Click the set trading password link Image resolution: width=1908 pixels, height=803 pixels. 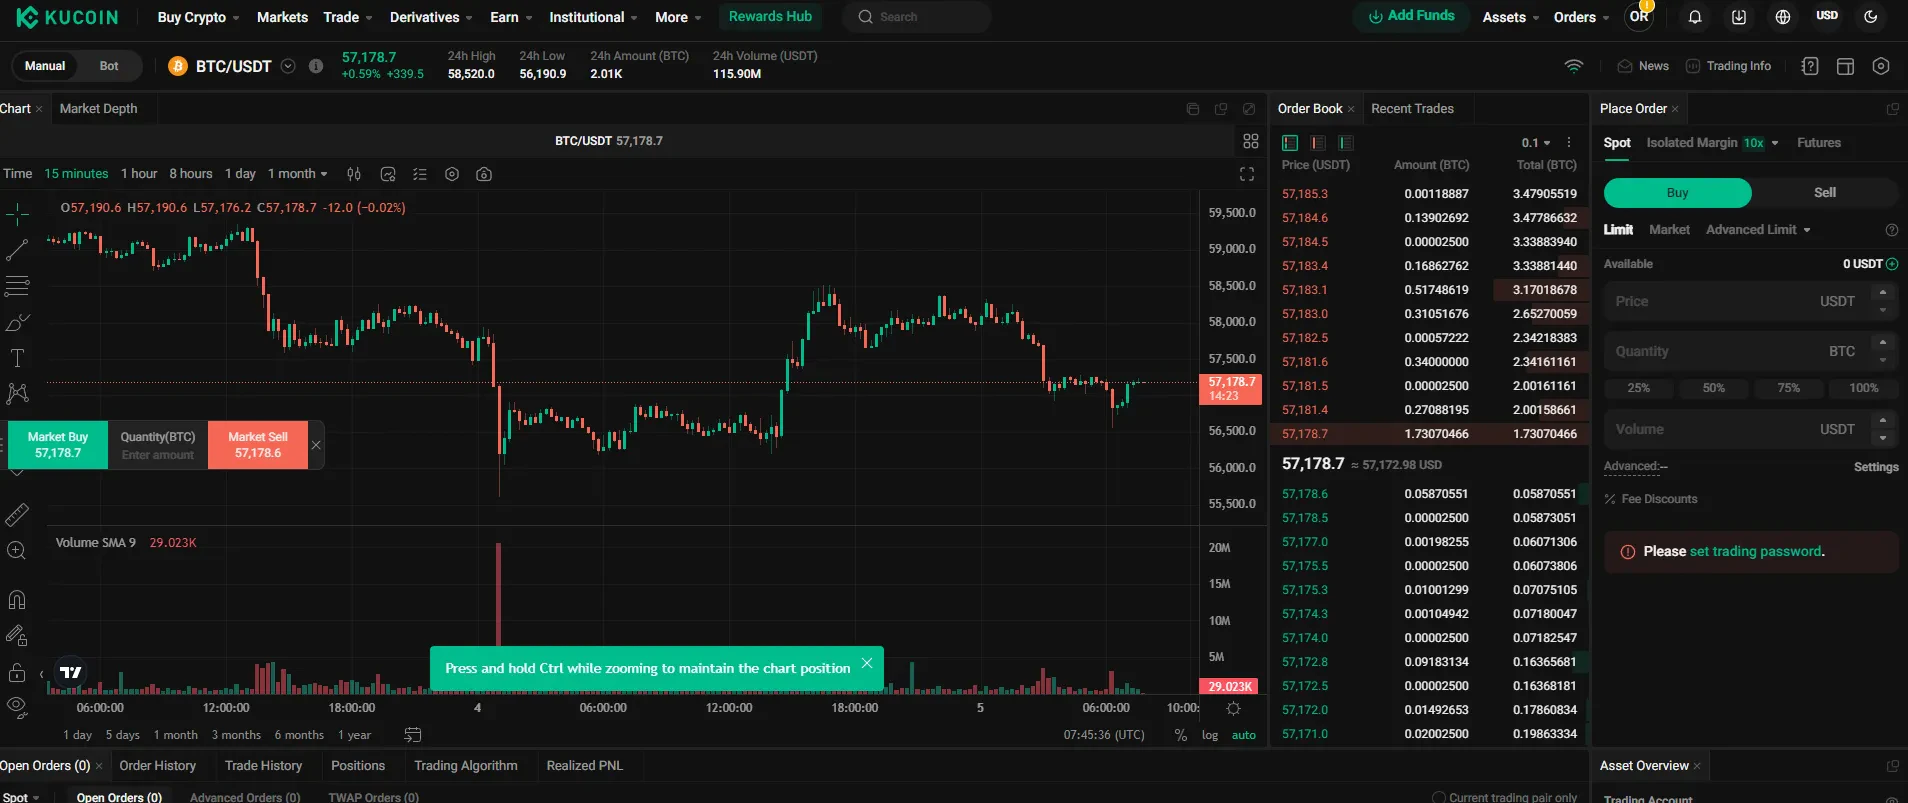click(x=1755, y=552)
